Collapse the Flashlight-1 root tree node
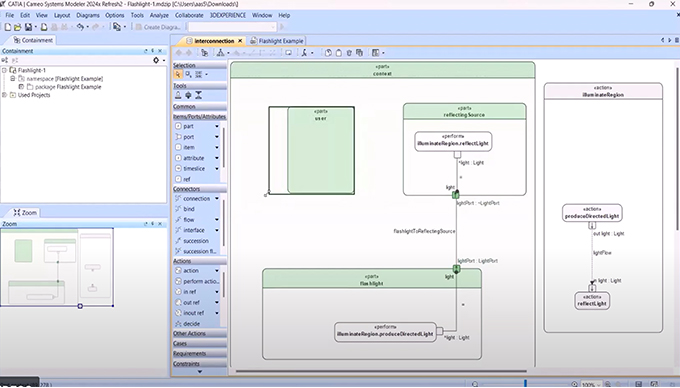This screenshot has width=680, height=388. click(x=4, y=70)
